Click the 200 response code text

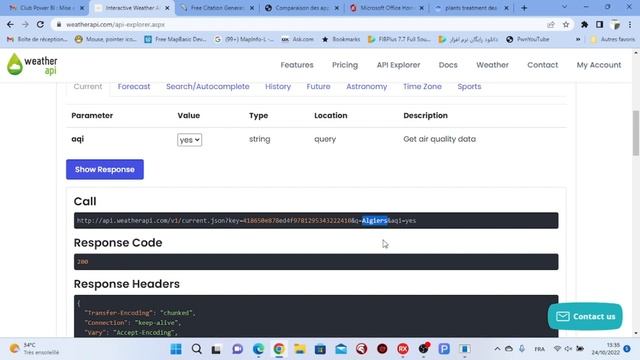pos(82,262)
